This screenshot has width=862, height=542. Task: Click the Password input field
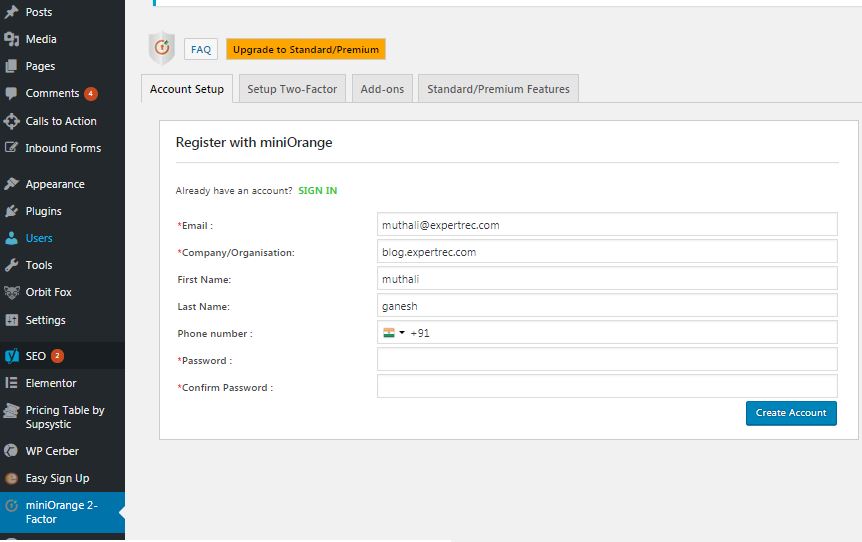pos(607,359)
